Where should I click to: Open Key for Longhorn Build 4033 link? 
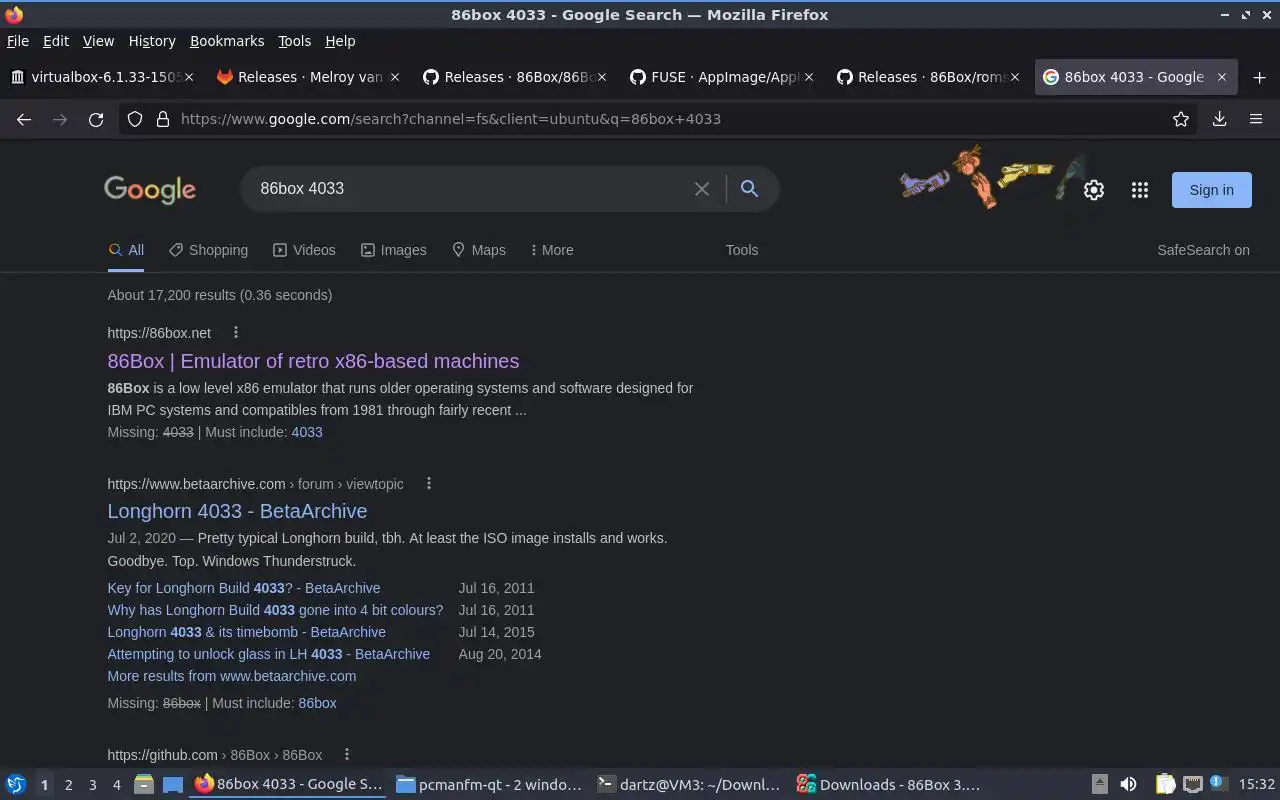pyautogui.click(x=244, y=588)
